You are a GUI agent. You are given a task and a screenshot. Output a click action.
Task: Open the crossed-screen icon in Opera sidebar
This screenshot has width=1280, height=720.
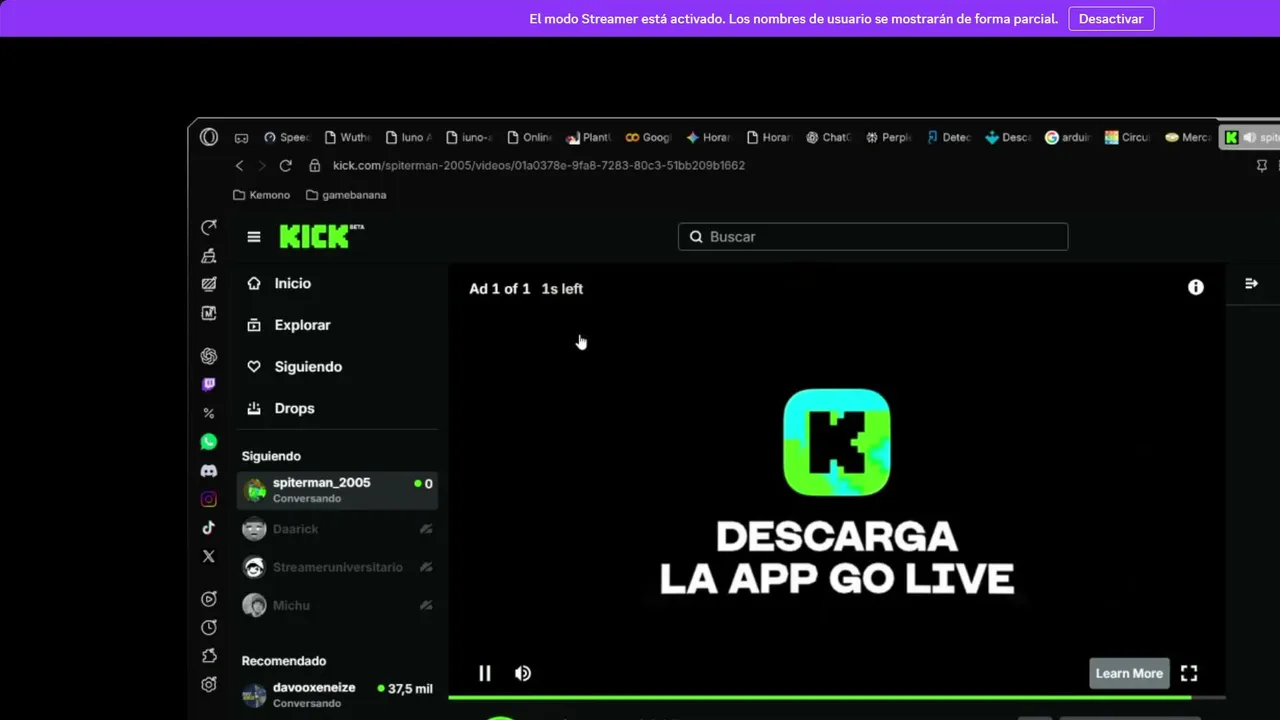[x=209, y=284]
